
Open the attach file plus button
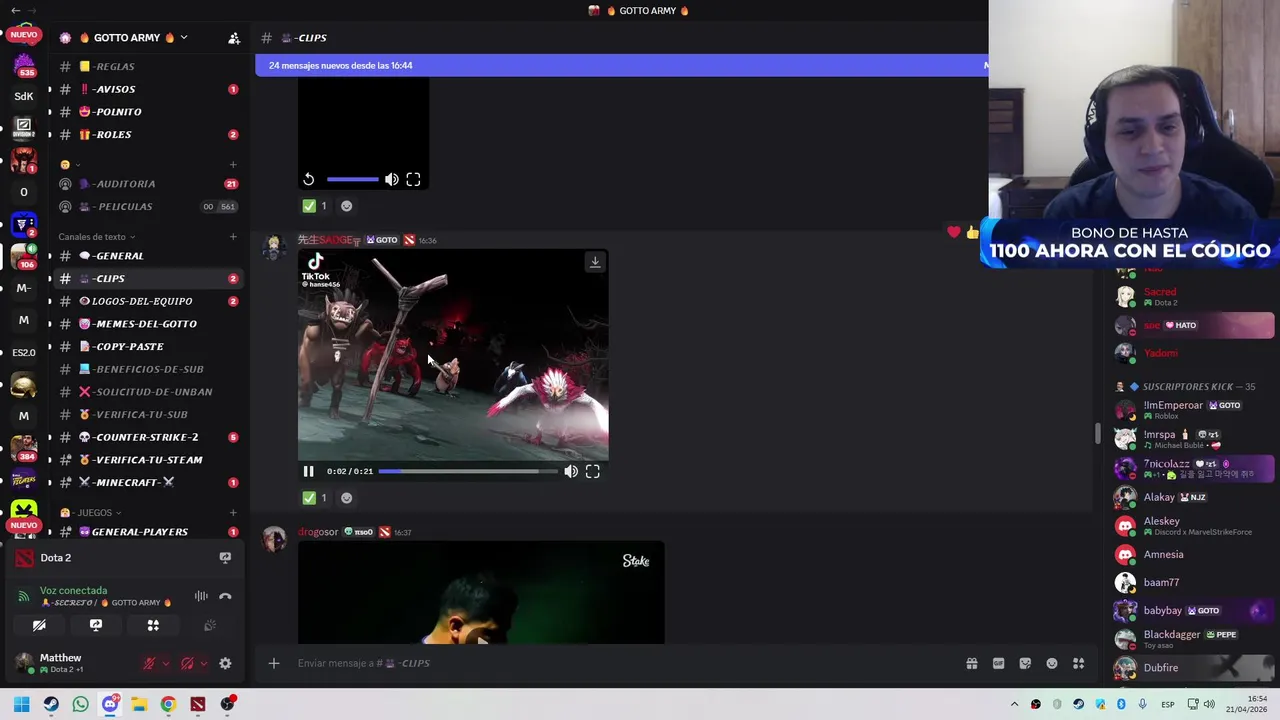(273, 663)
